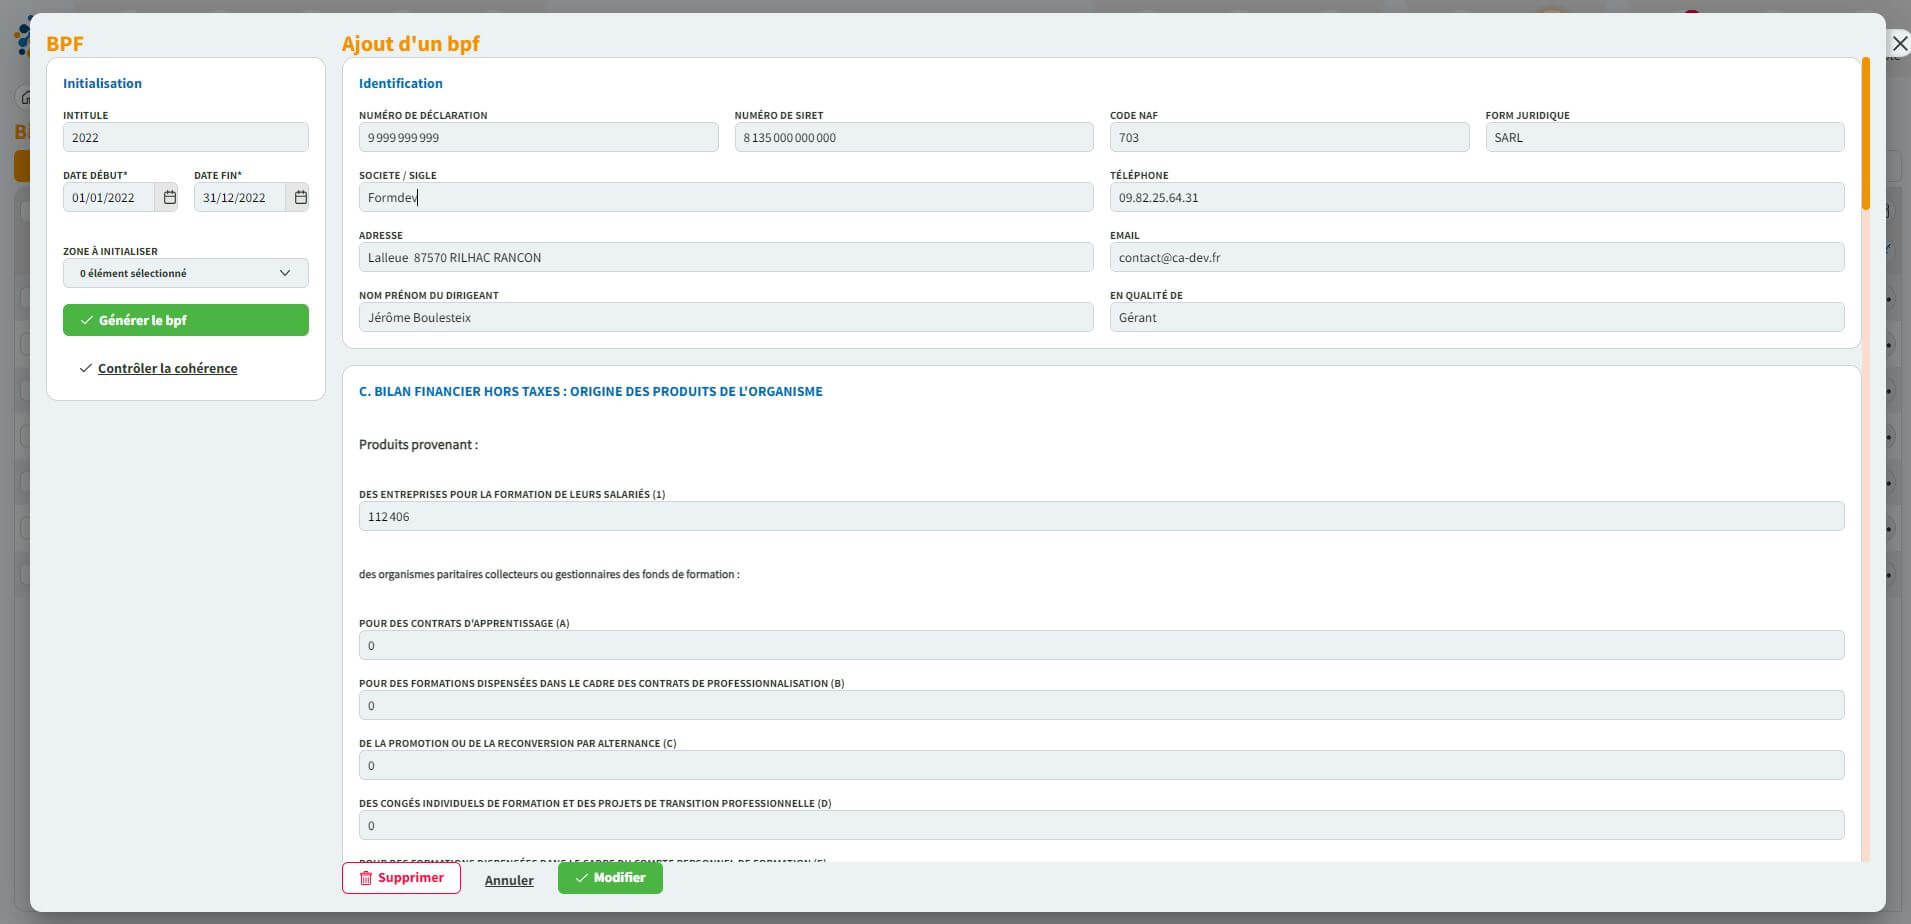Click the Form Juridique field
The width and height of the screenshot is (1911, 924).
point(1664,138)
